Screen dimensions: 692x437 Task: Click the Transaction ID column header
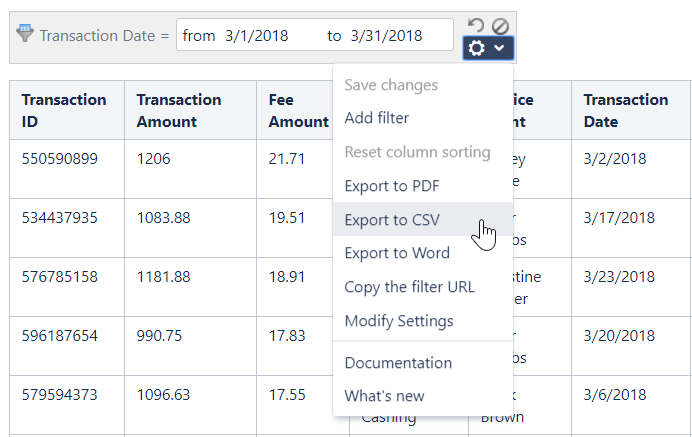click(64, 110)
